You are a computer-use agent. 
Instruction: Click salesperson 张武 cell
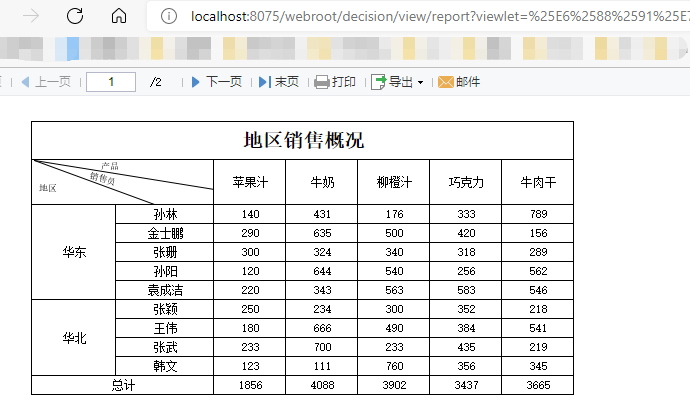pos(165,347)
